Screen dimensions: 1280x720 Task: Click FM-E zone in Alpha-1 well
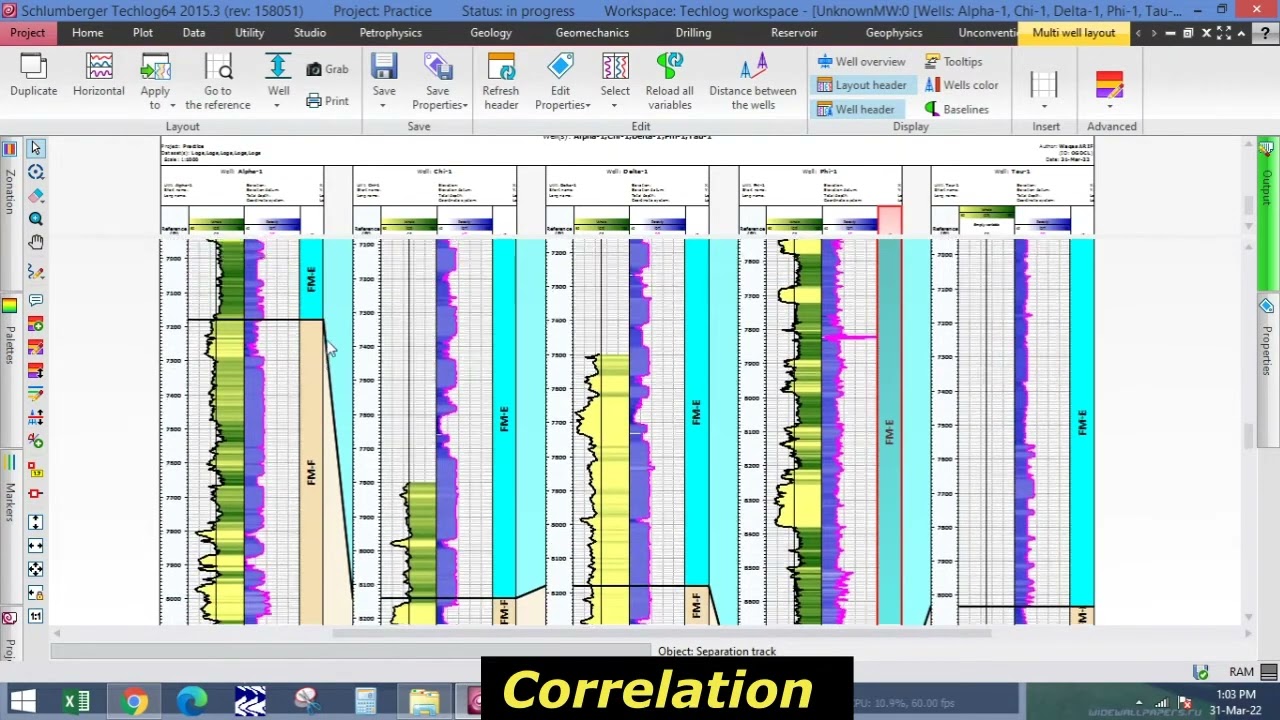312,278
